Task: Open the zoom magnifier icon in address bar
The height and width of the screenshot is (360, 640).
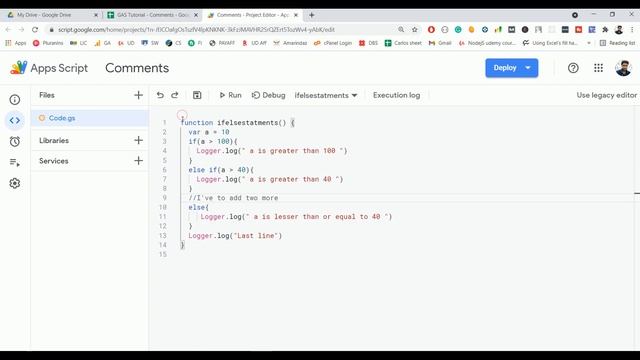Action: pos(401,29)
